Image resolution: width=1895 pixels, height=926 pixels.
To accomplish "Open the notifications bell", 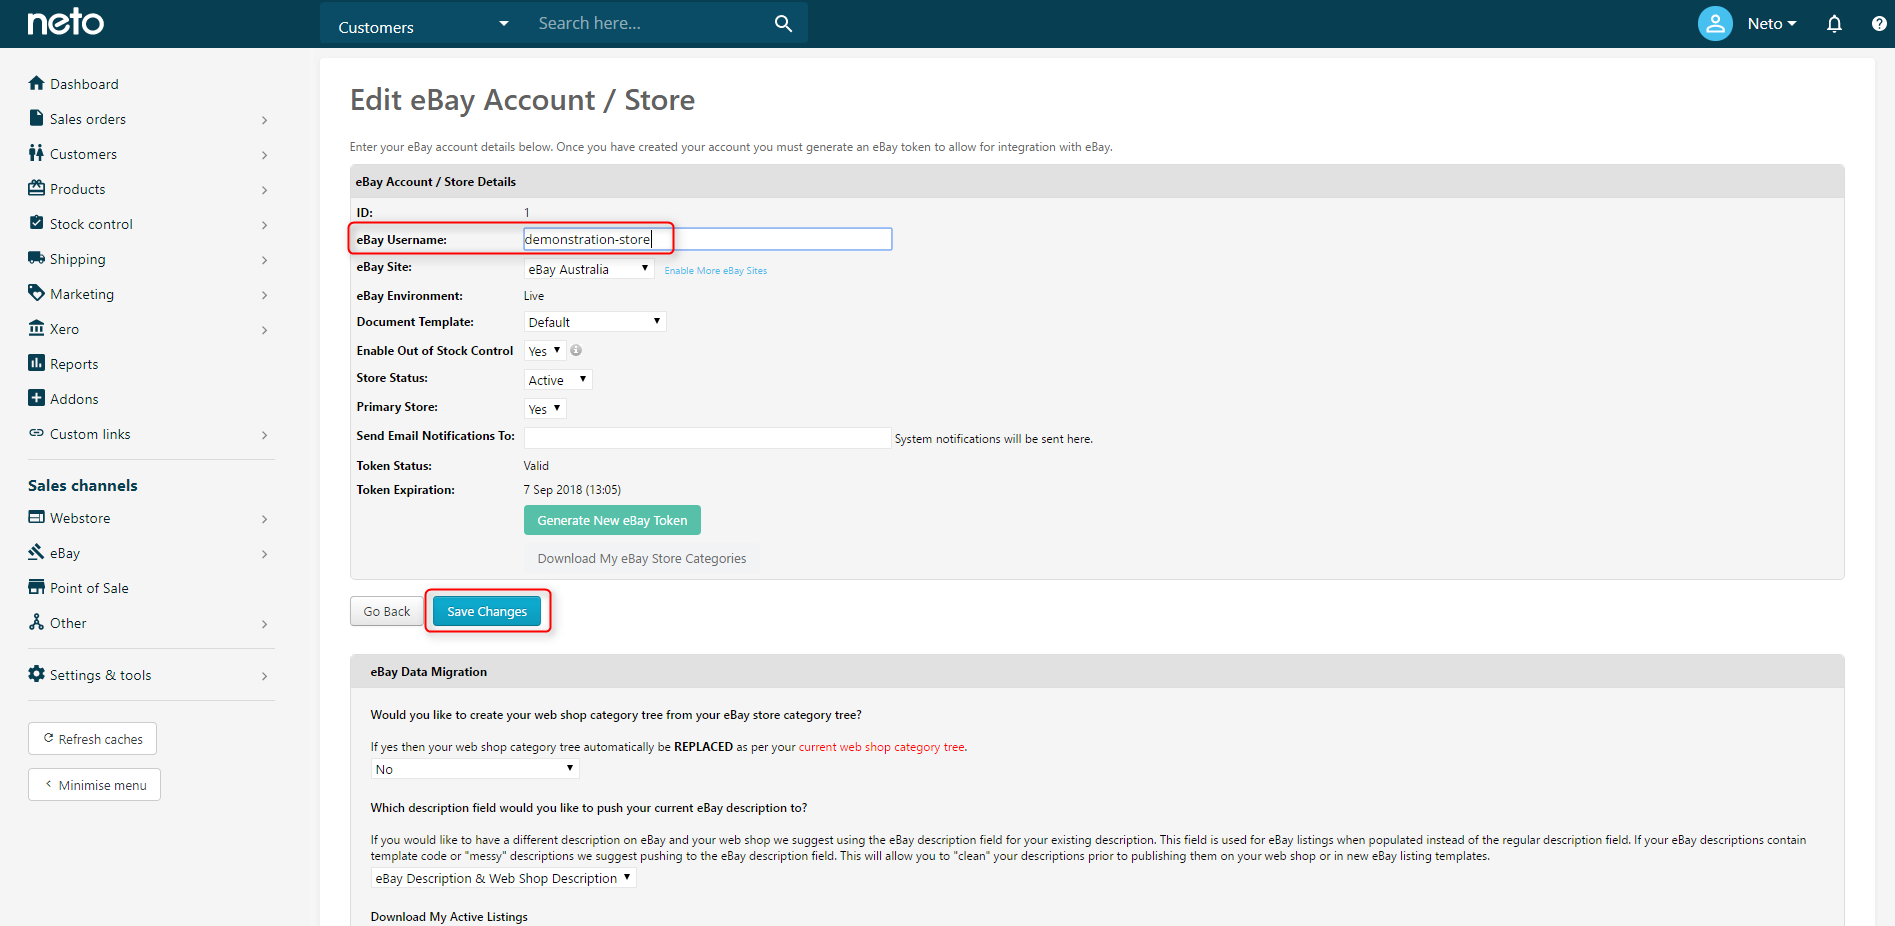I will (1834, 23).
